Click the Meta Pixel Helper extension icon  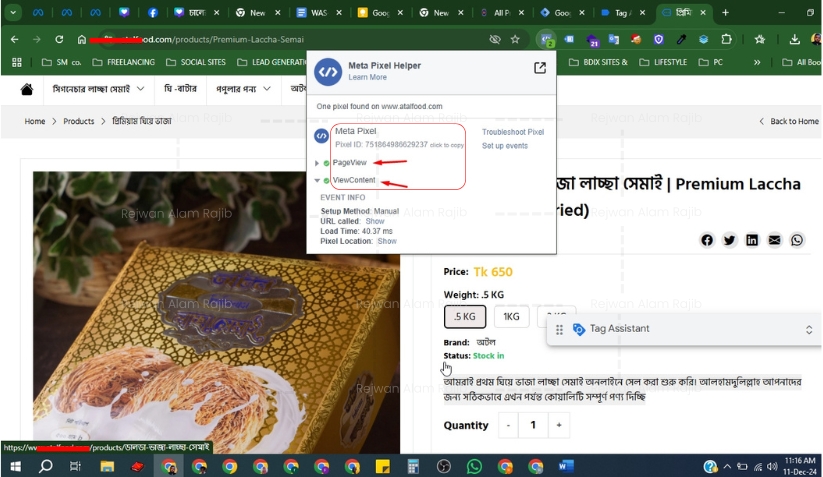(x=546, y=39)
